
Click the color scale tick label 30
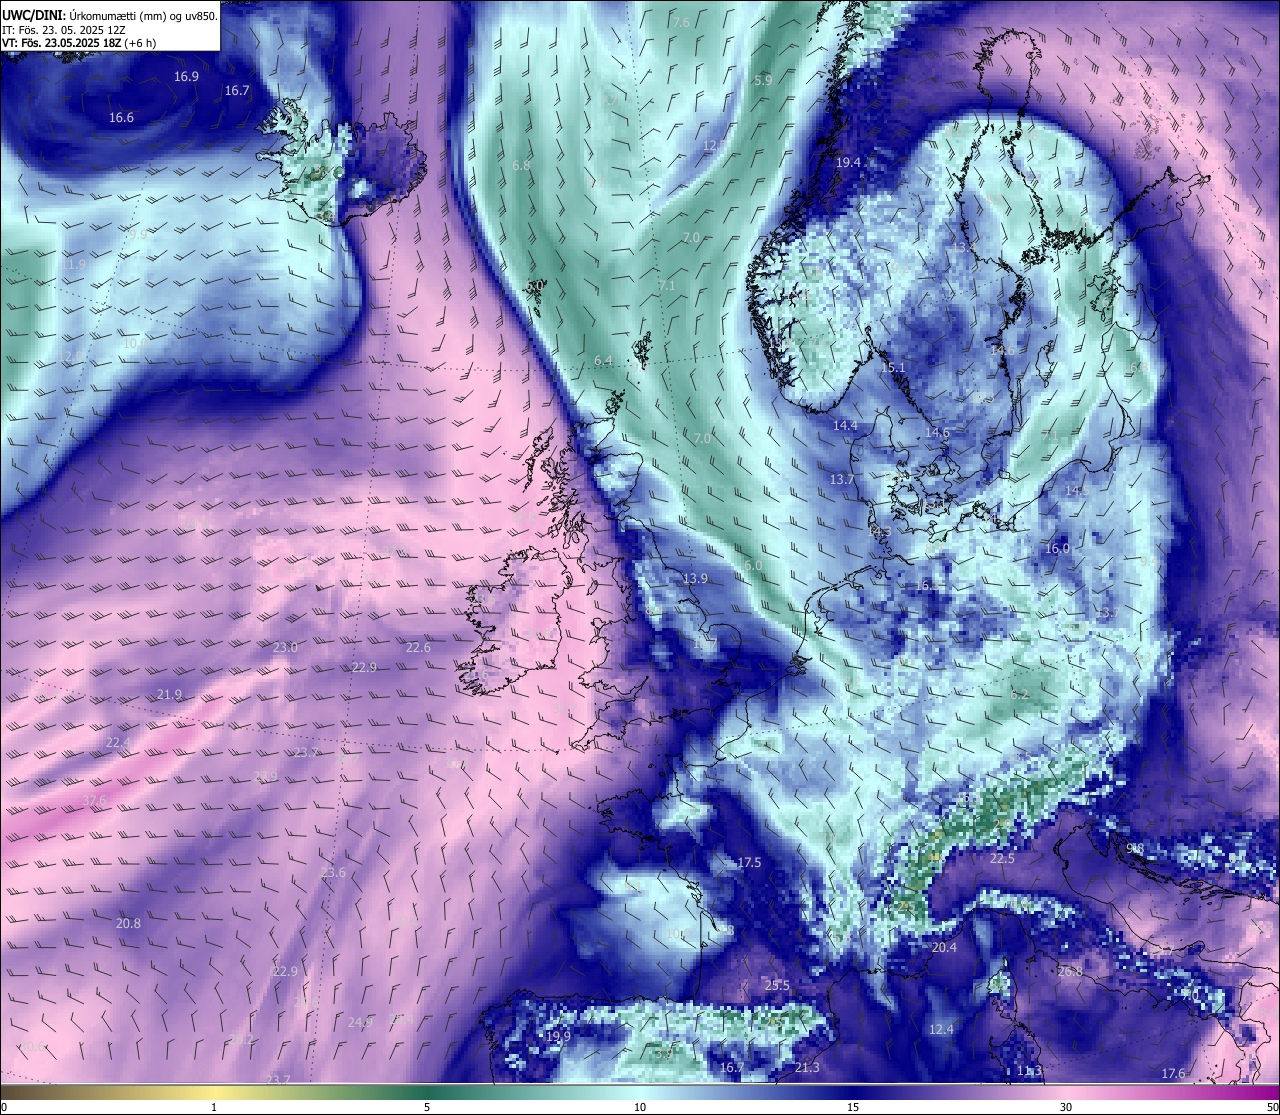click(1066, 1107)
